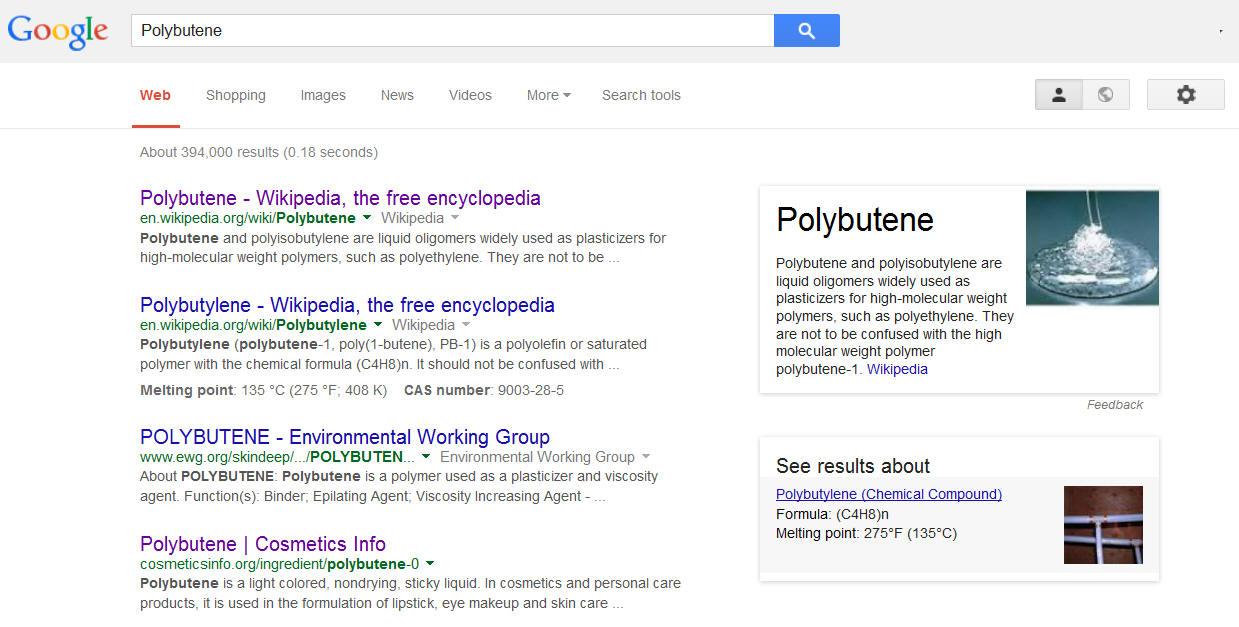Switch to the Images tab
1239x627 pixels.
(x=323, y=96)
